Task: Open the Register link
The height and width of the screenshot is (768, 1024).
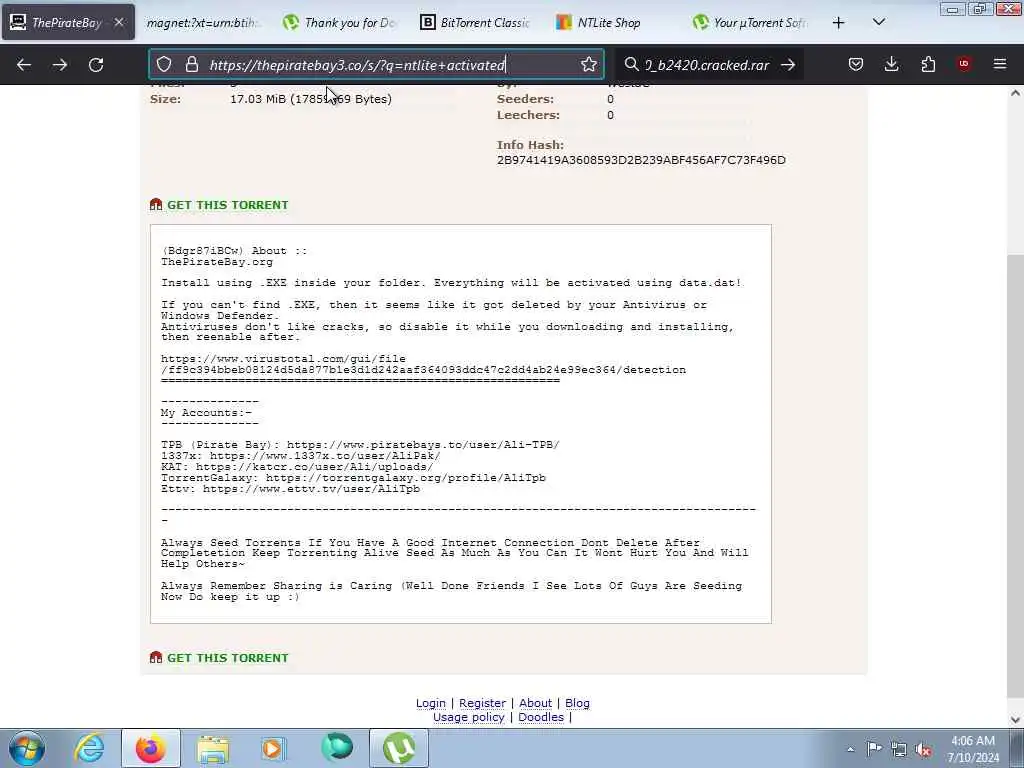Action: [483, 703]
